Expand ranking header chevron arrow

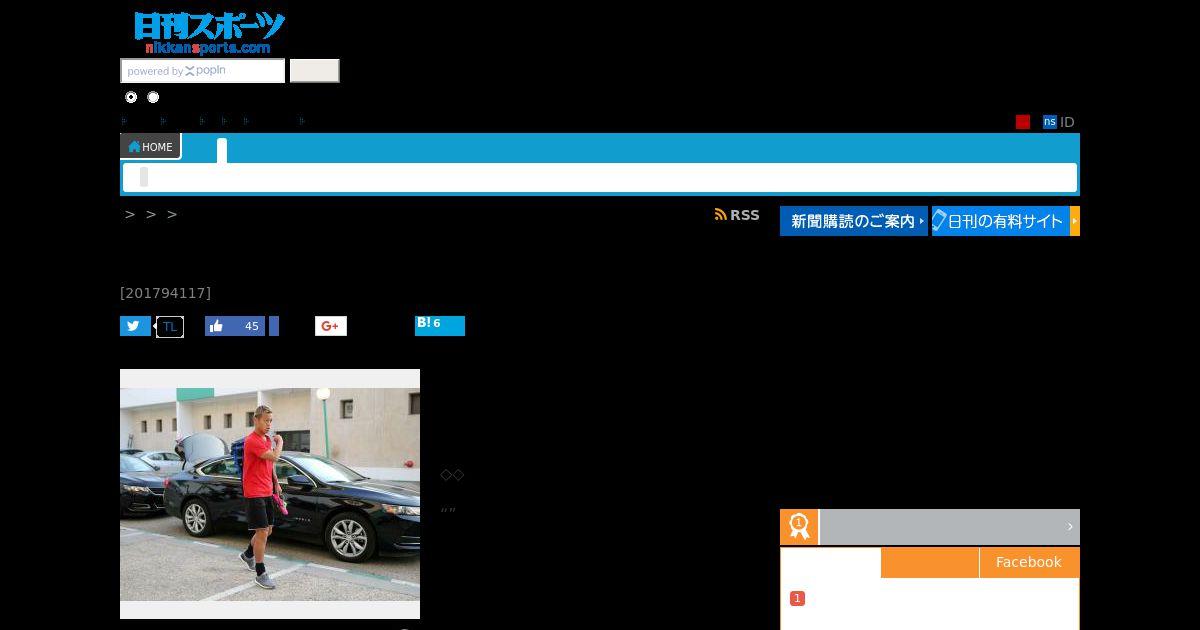(1069, 527)
